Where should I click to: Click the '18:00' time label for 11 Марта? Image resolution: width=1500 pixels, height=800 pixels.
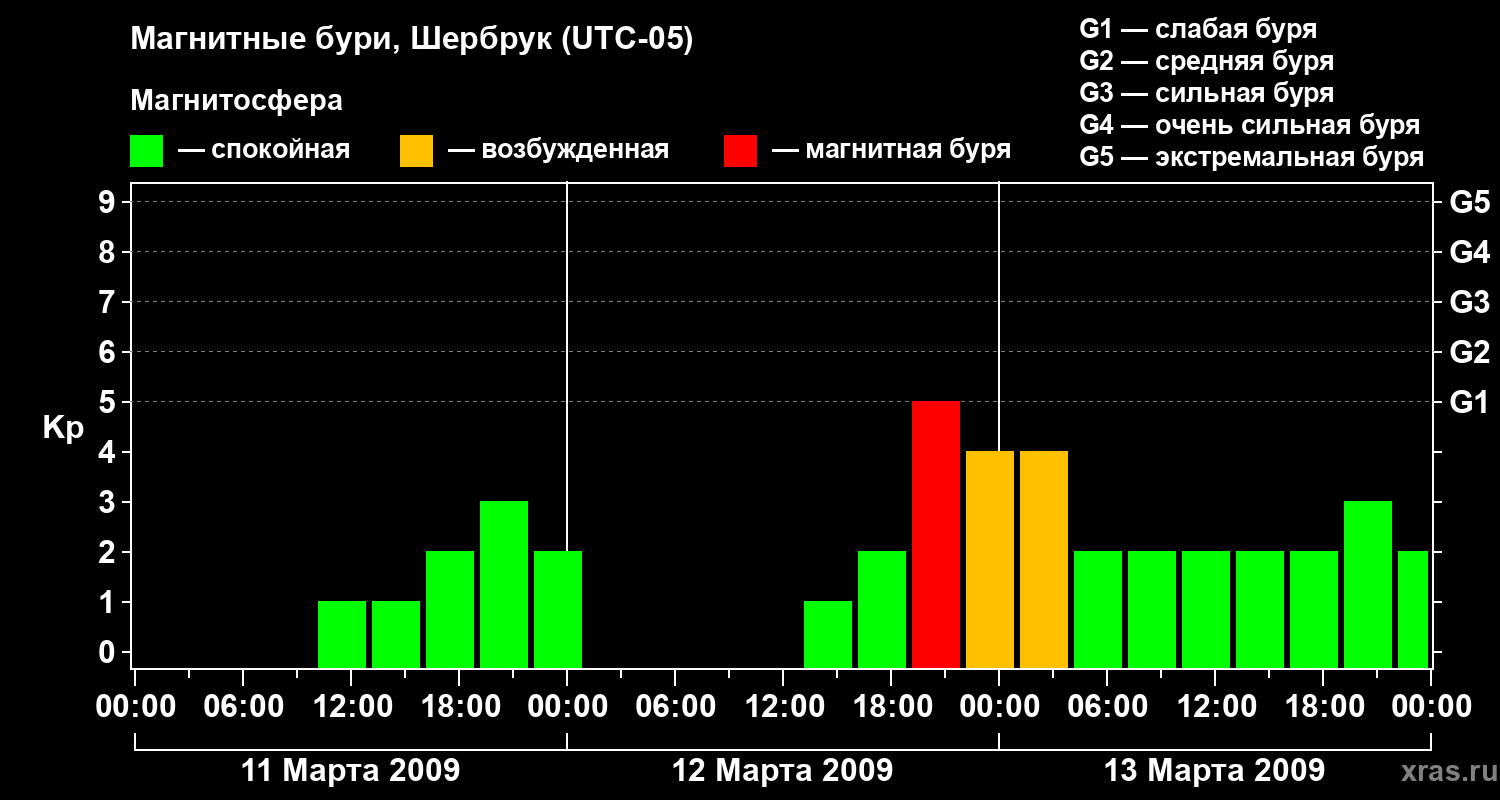tap(459, 706)
